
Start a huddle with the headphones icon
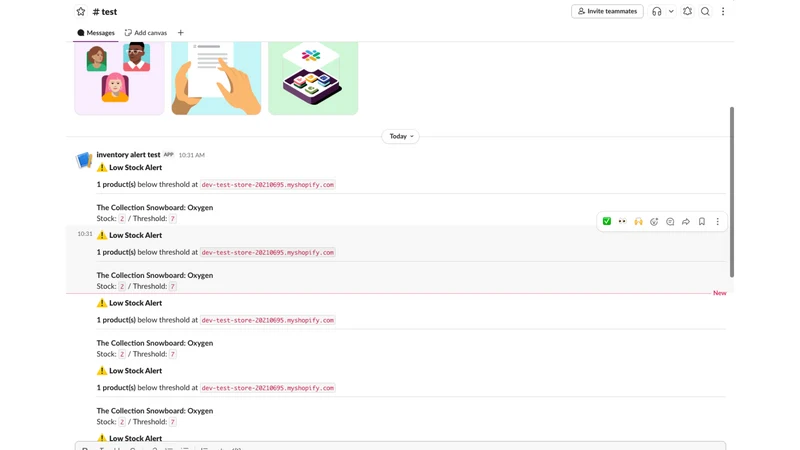click(657, 11)
